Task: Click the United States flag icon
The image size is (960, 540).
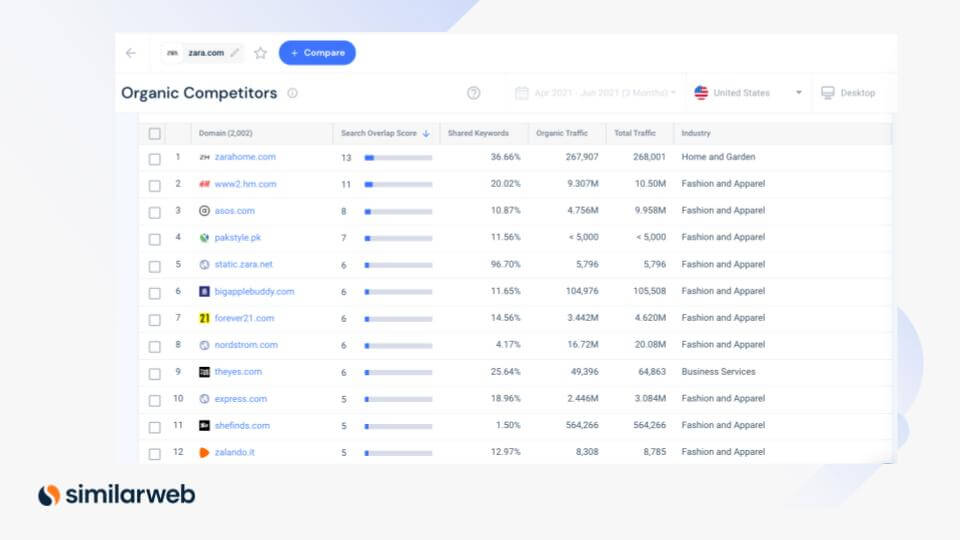Action: click(x=701, y=93)
